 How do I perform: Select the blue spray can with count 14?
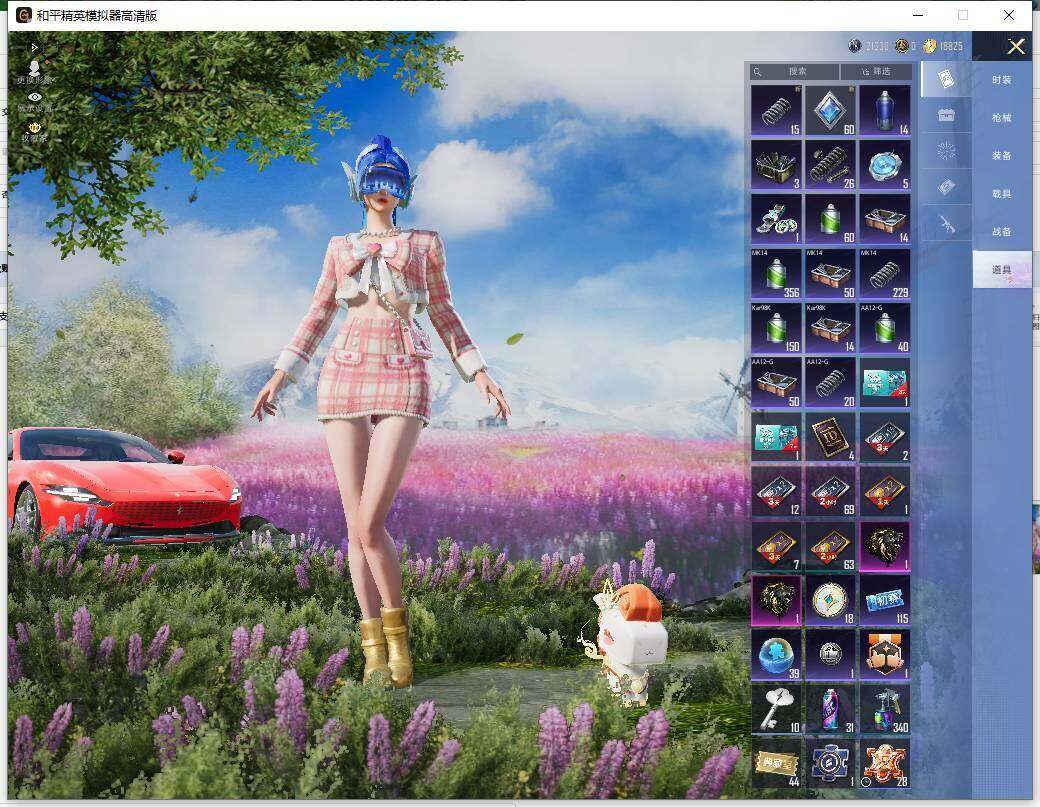pos(885,110)
